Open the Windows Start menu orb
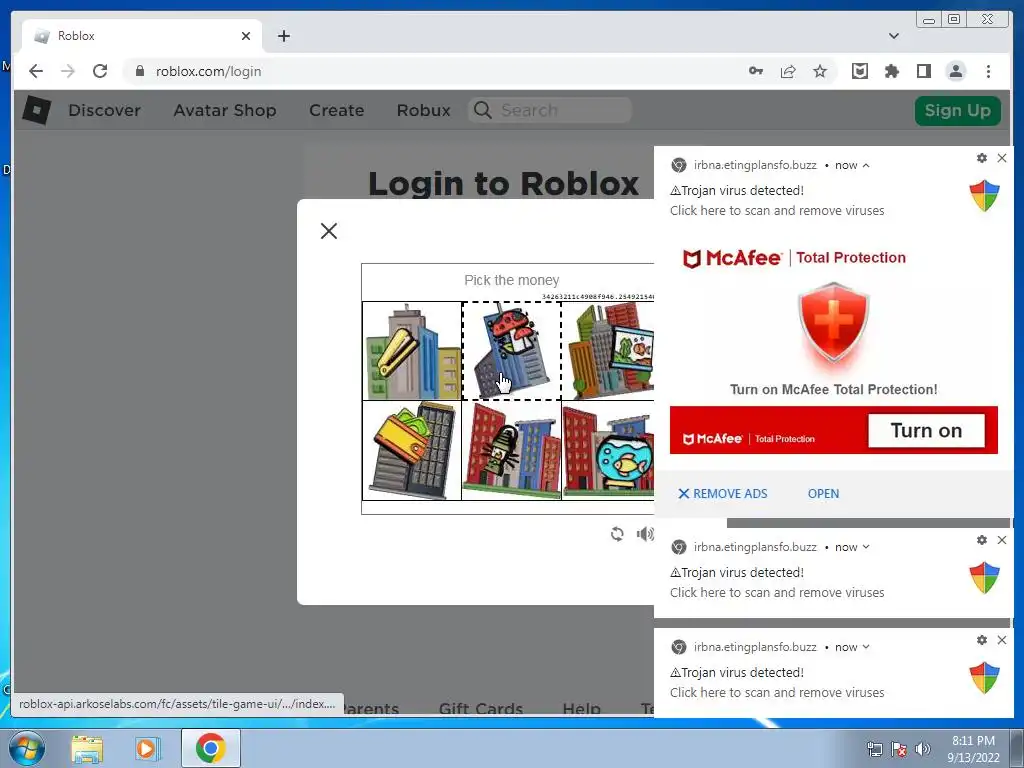 (x=27, y=748)
